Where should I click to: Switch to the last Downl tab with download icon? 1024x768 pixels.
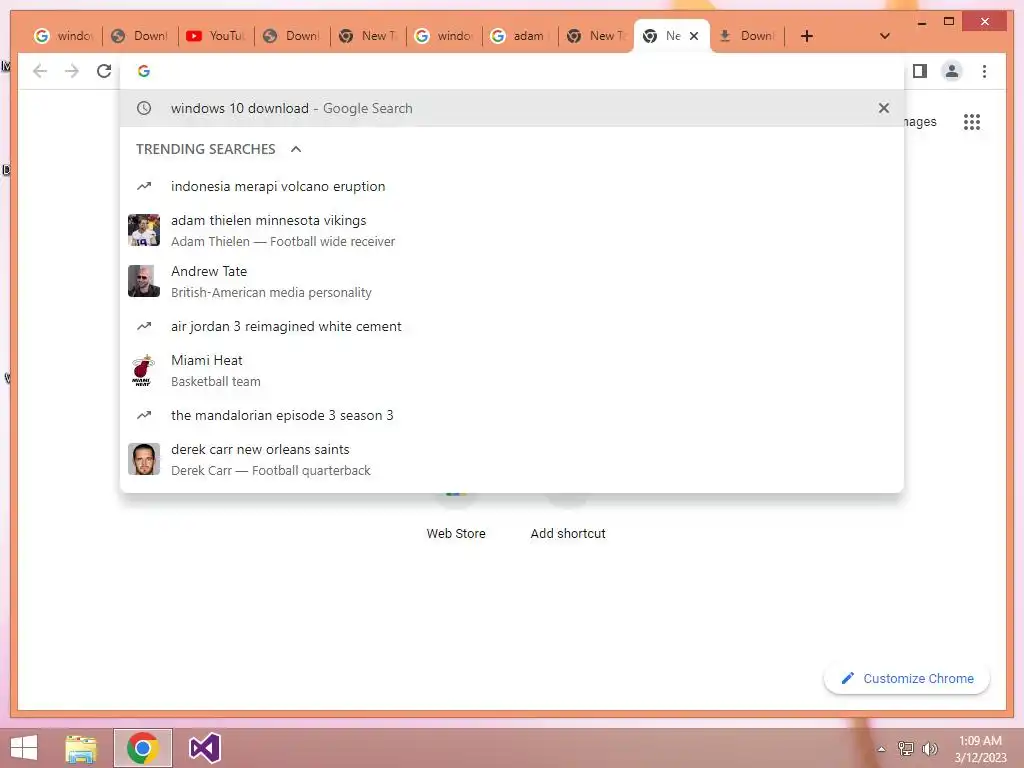tap(747, 36)
